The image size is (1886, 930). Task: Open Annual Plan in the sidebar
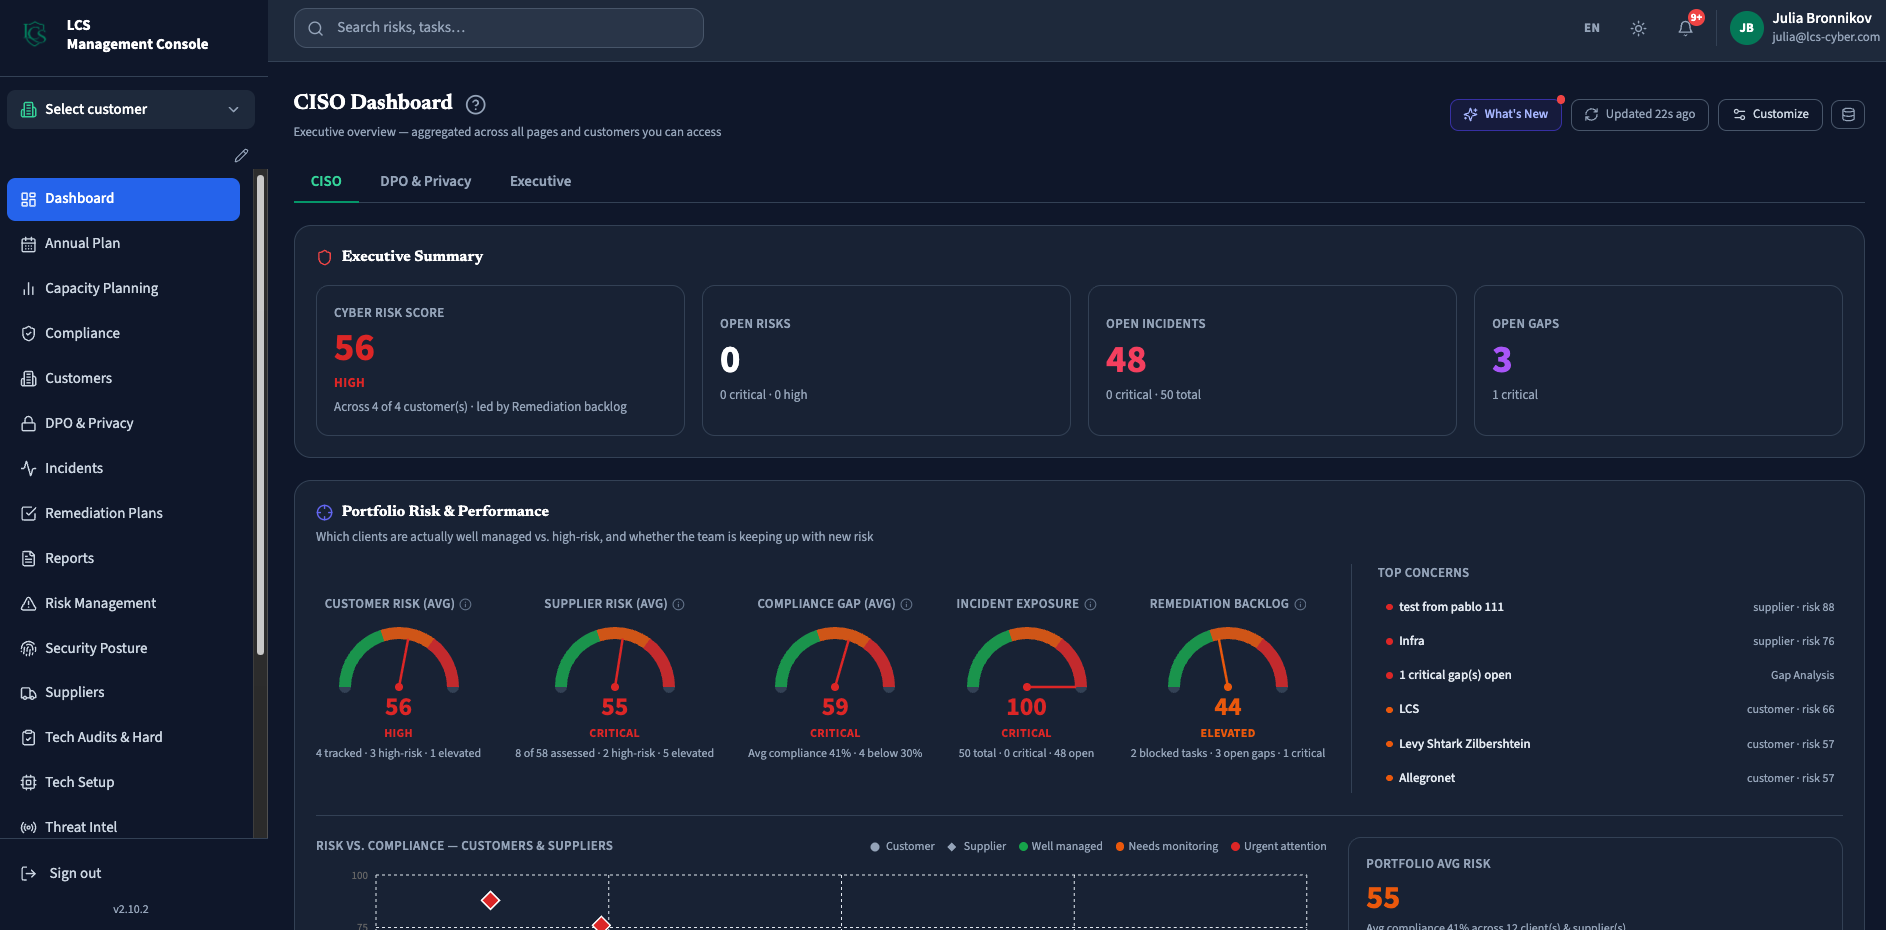click(123, 243)
